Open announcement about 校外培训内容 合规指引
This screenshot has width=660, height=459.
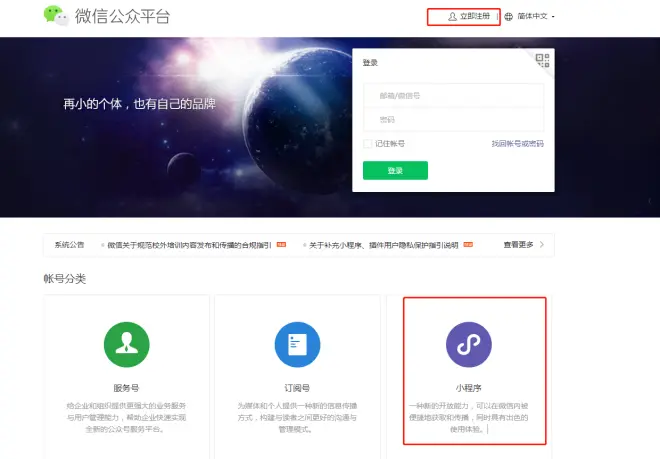[189, 245]
